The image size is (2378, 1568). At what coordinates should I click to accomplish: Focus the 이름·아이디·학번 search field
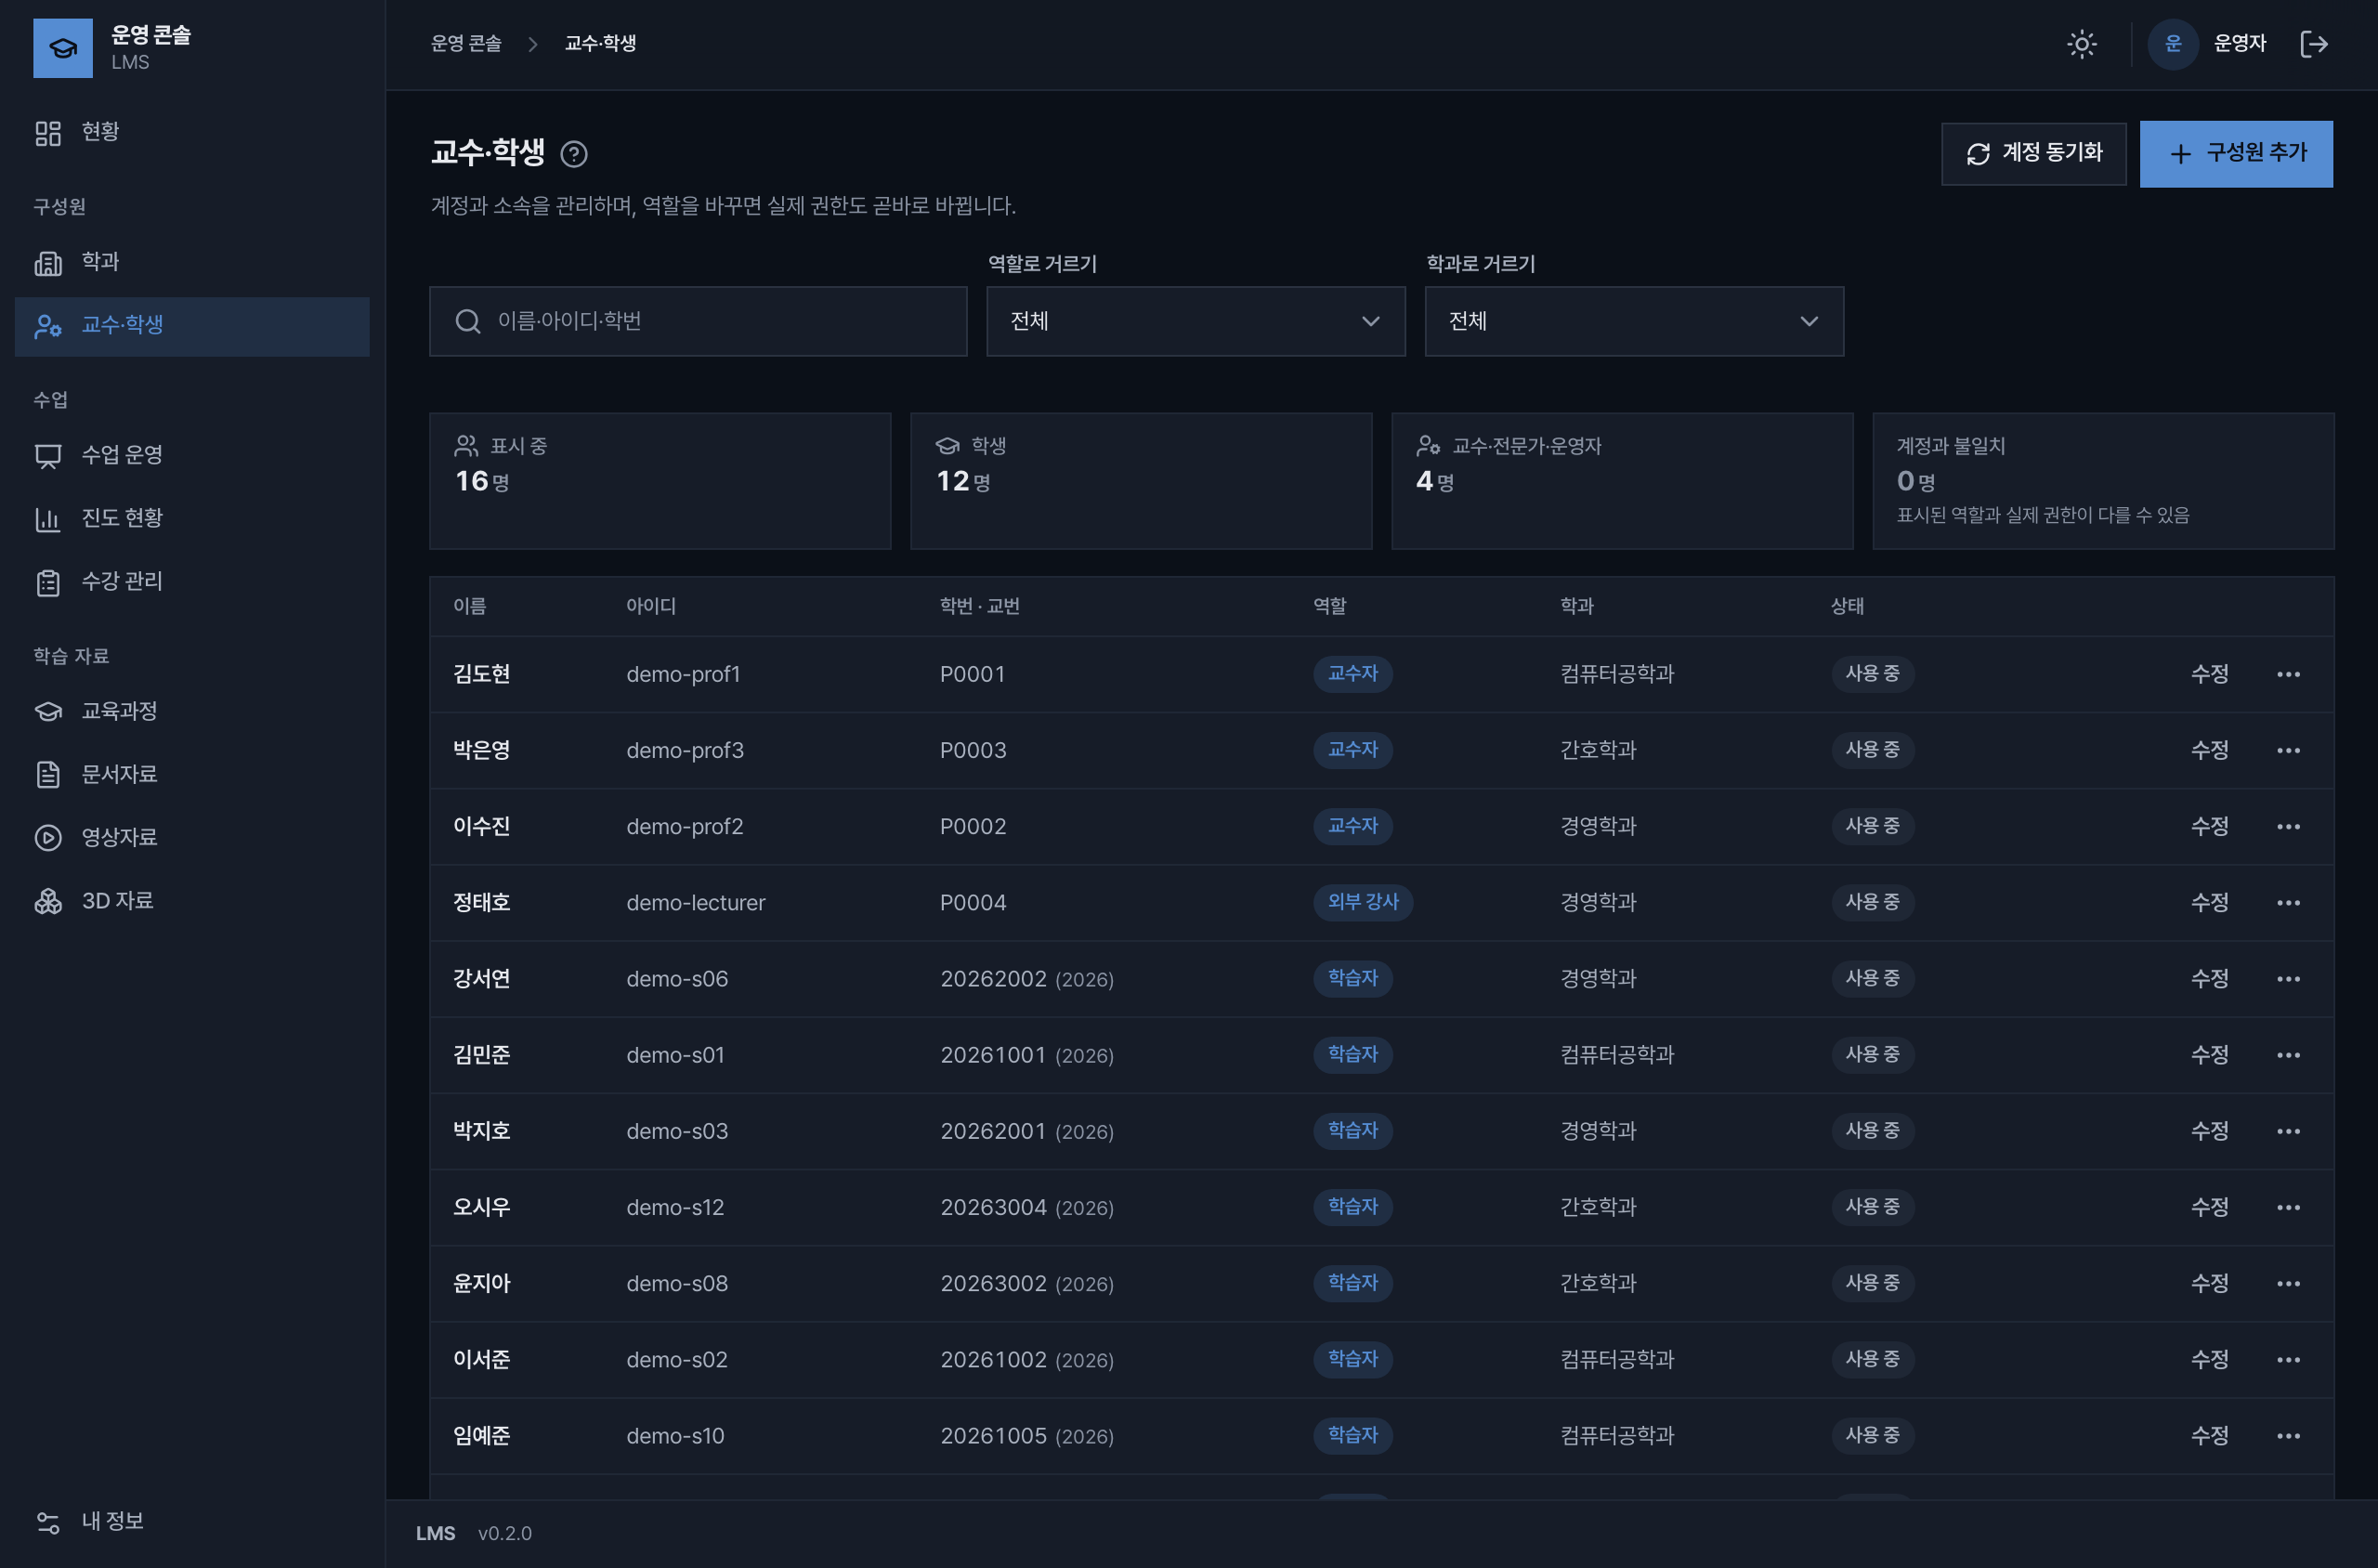point(698,321)
